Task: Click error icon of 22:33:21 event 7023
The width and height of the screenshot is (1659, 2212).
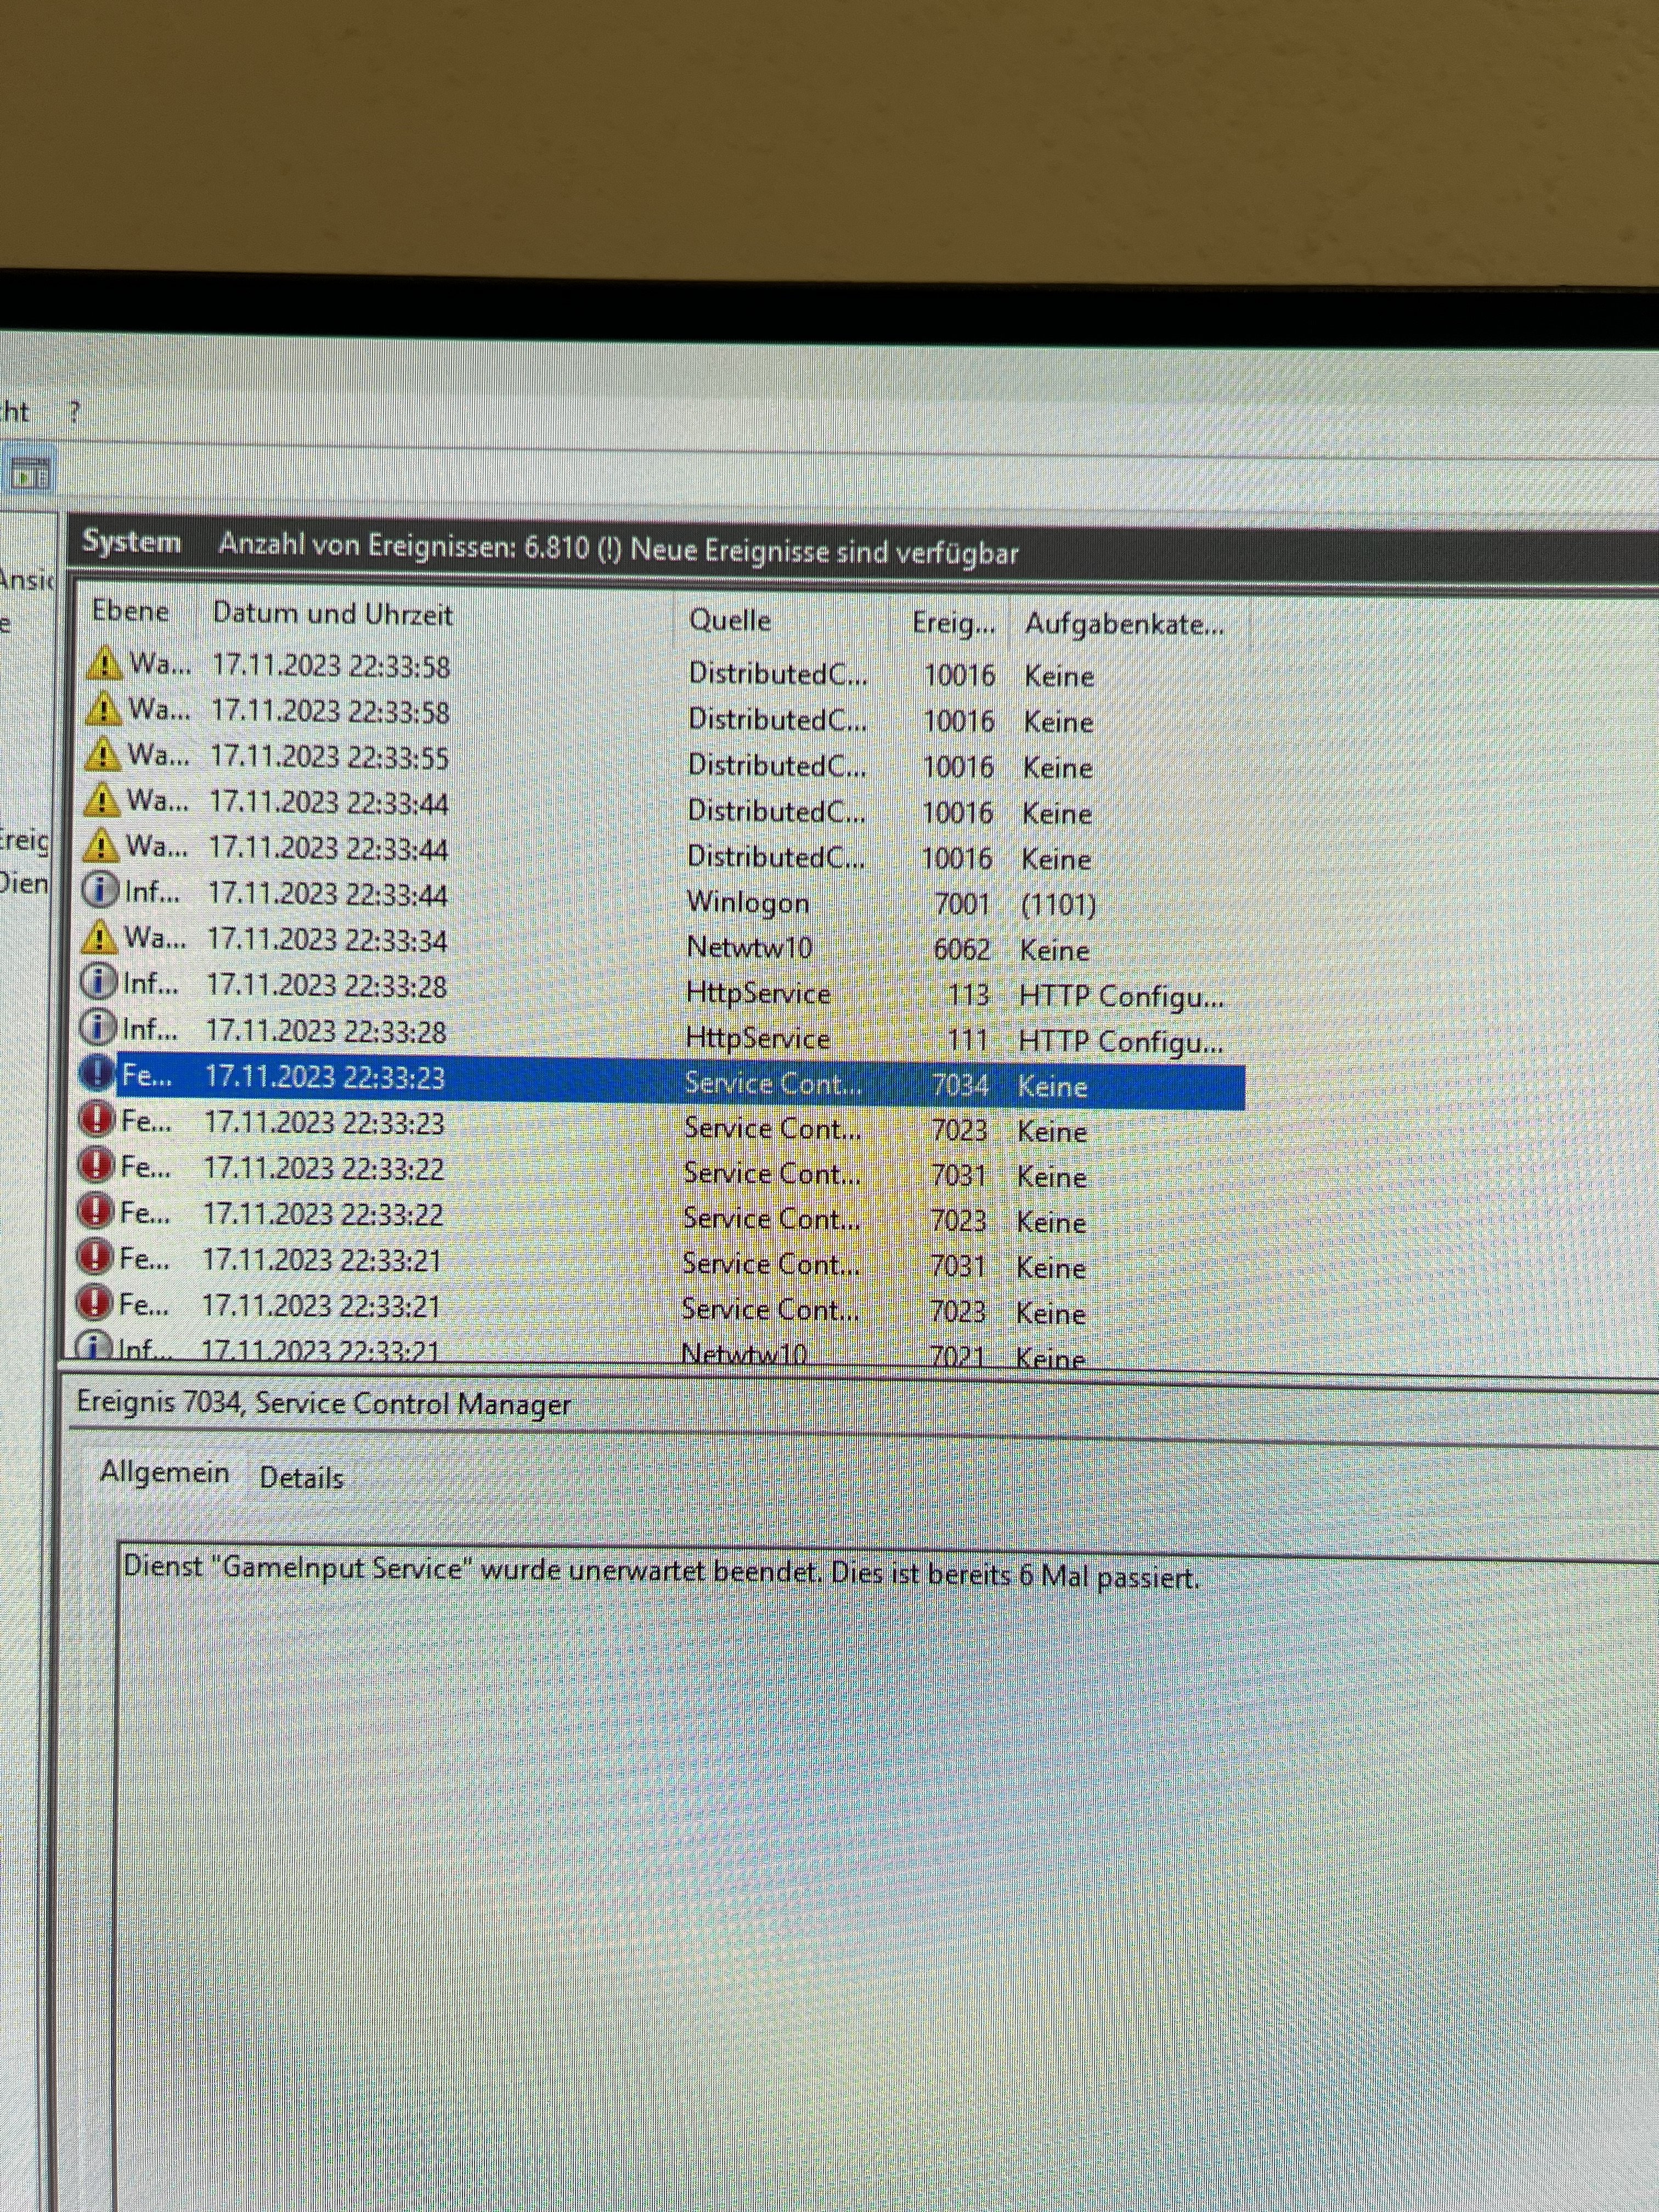Action: [x=94, y=1303]
